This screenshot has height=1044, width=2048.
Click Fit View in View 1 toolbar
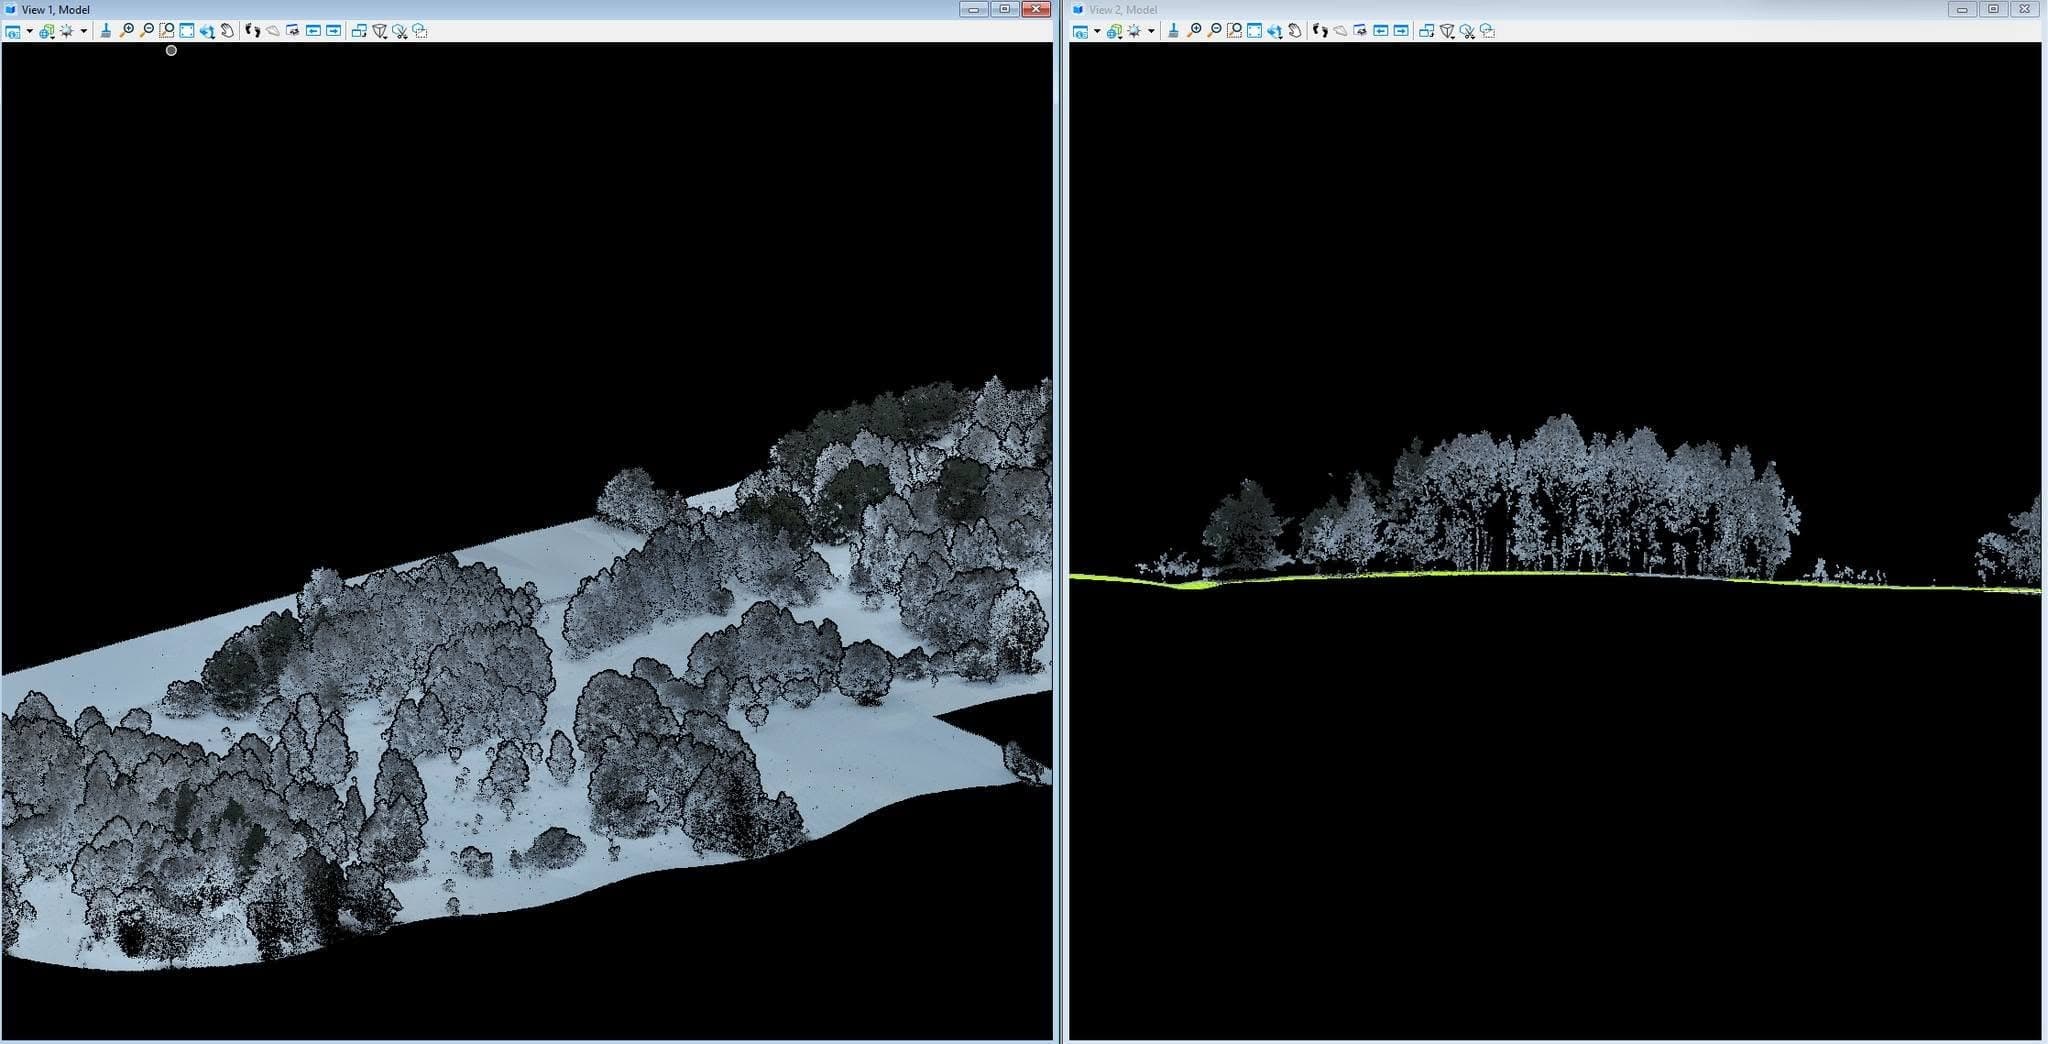187,31
